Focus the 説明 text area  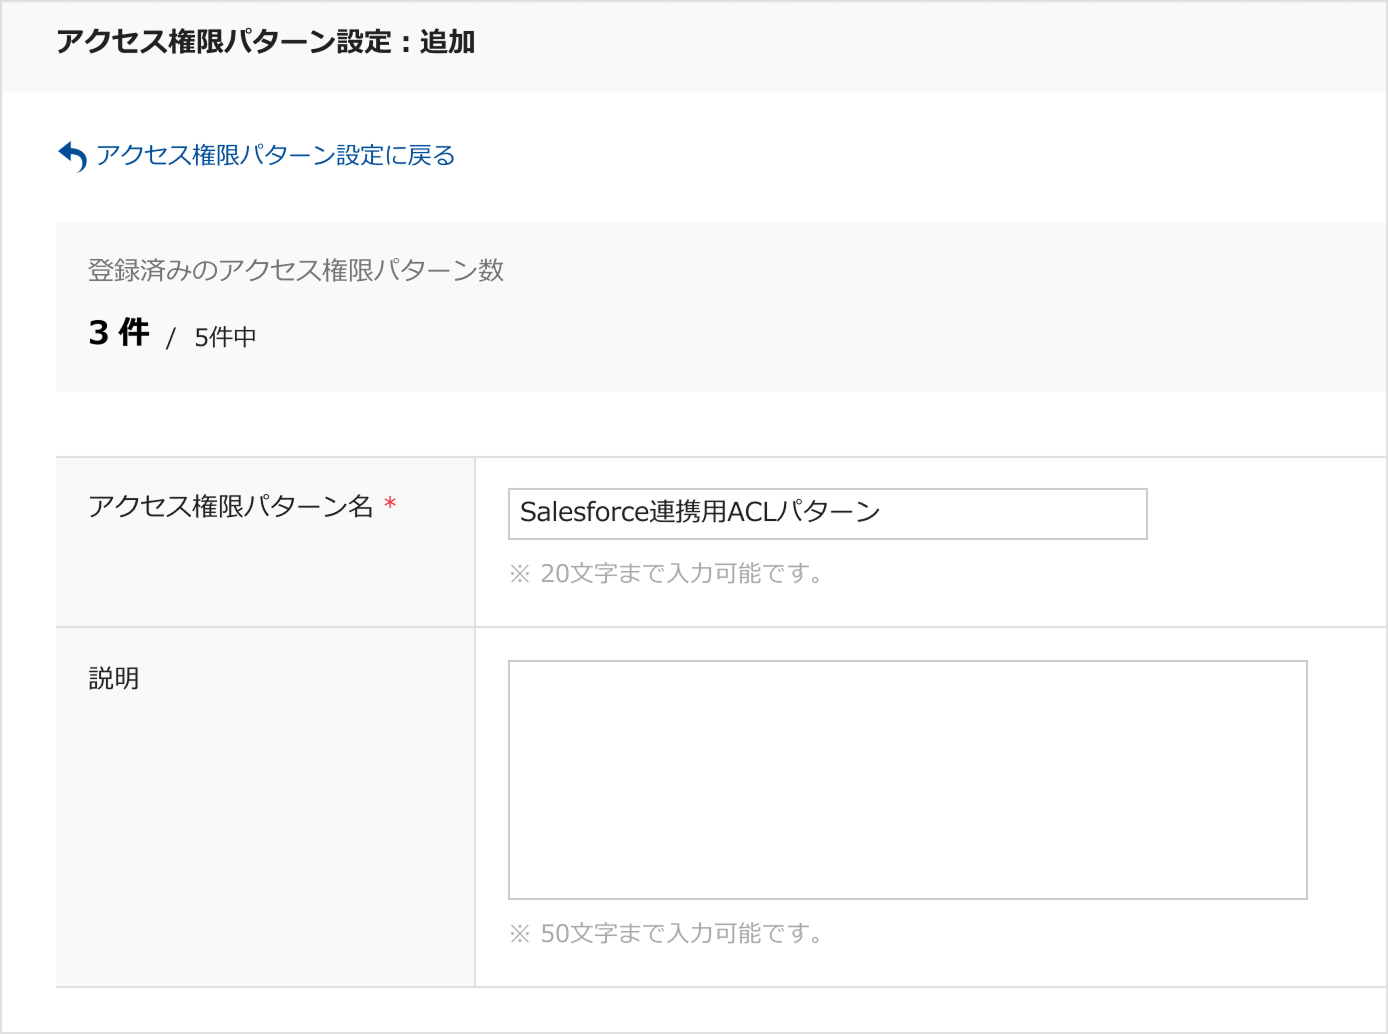coord(907,779)
